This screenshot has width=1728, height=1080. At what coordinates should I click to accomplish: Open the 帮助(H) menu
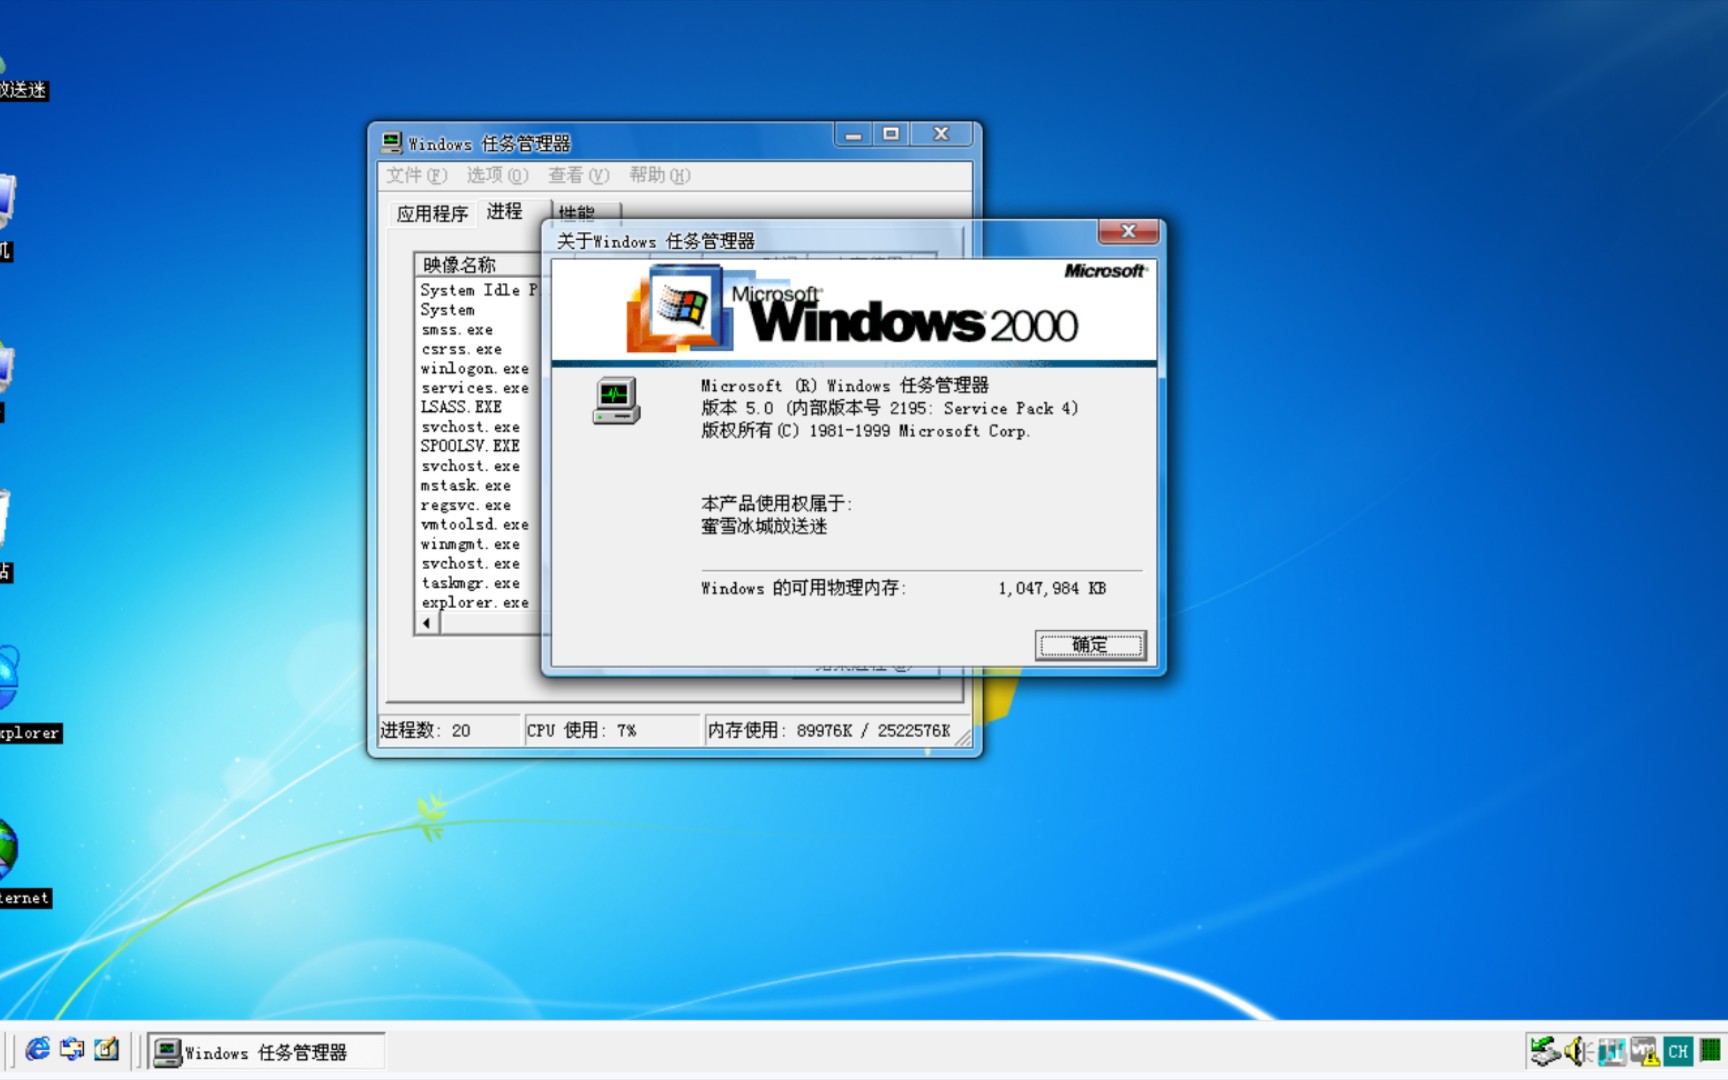(659, 175)
